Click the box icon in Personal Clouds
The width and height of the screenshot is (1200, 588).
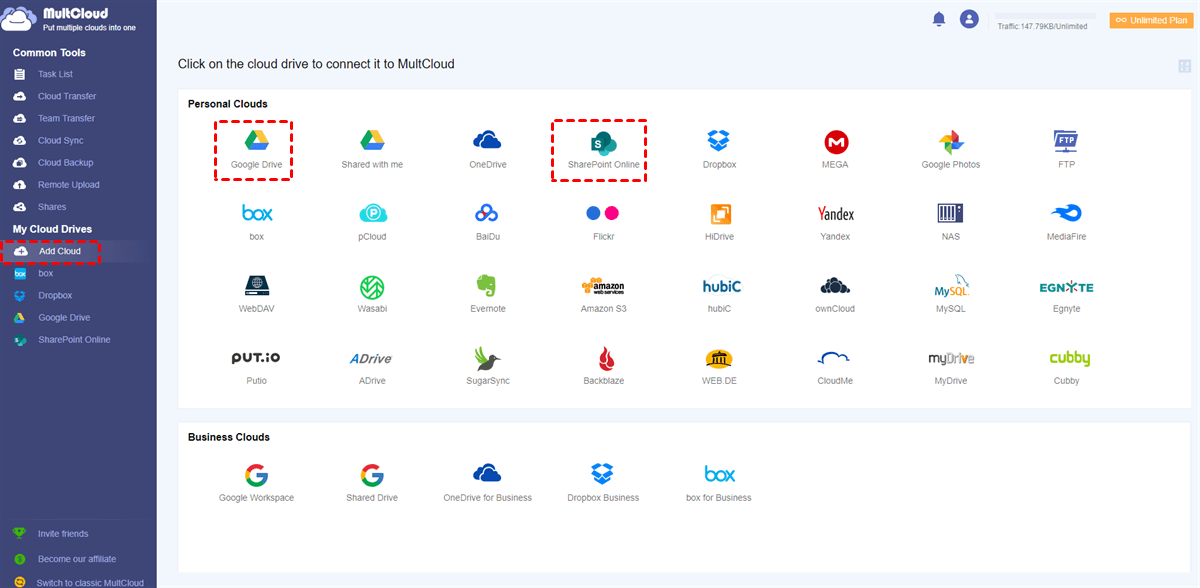(x=256, y=213)
